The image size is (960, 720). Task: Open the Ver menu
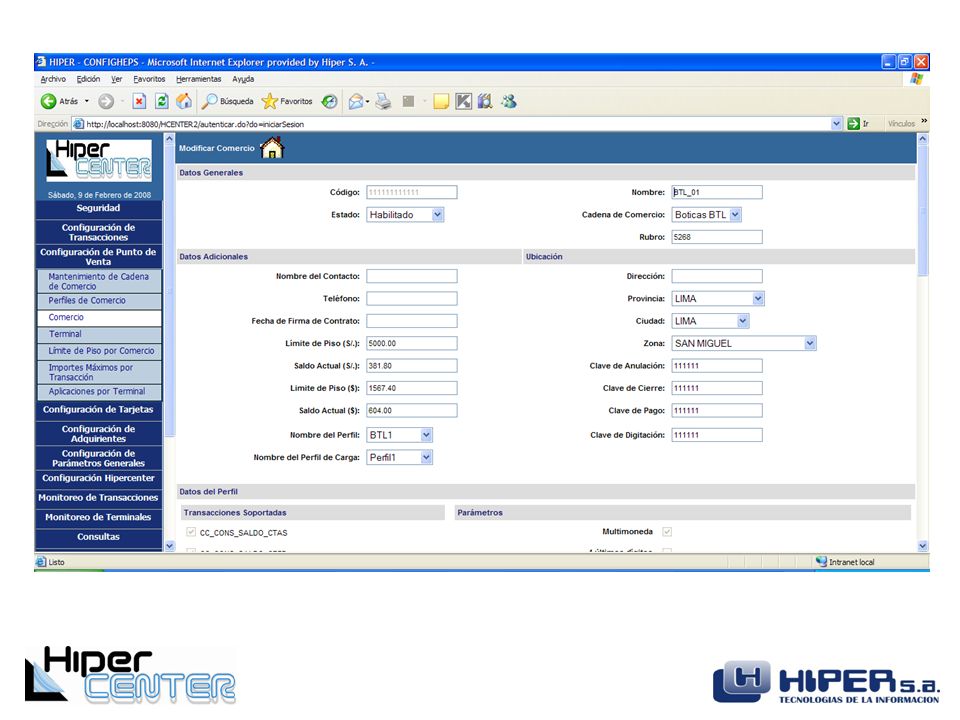click(116, 79)
